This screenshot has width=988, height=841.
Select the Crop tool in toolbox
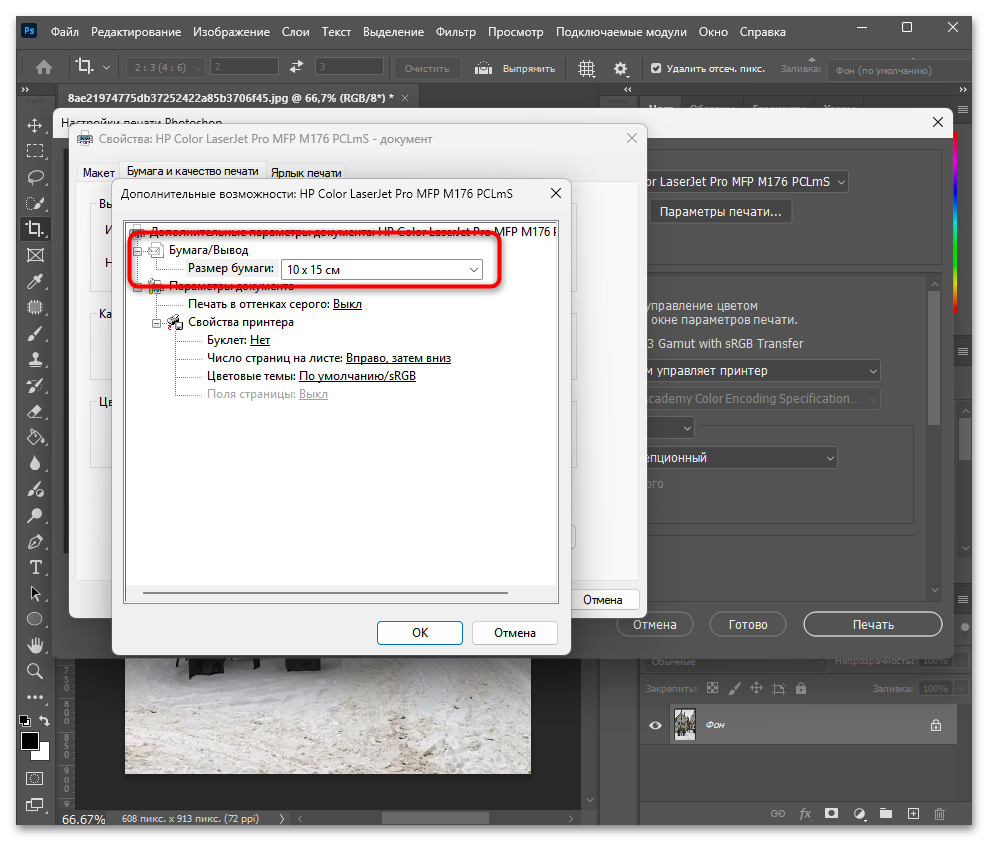pyautogui.click(x=35, y=229)
